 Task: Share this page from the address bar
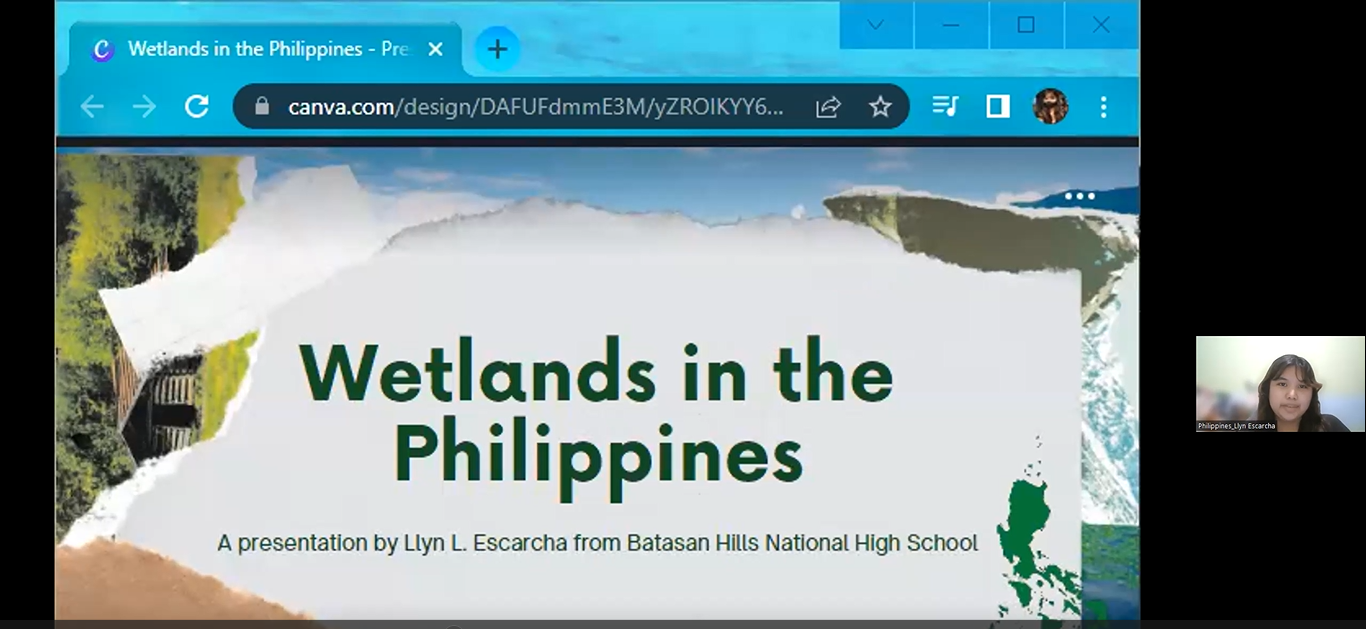pyautogui.click(x=828, y=107)
